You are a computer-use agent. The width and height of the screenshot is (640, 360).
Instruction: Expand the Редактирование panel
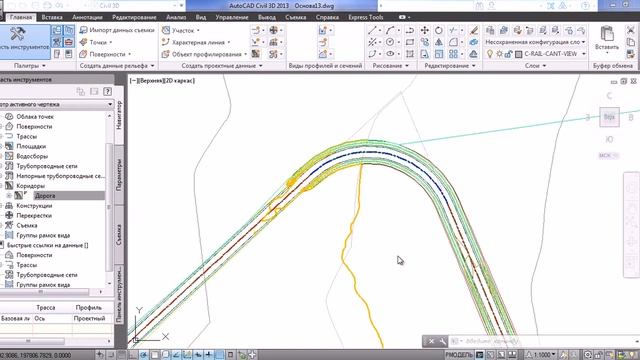tap(450, 66)
